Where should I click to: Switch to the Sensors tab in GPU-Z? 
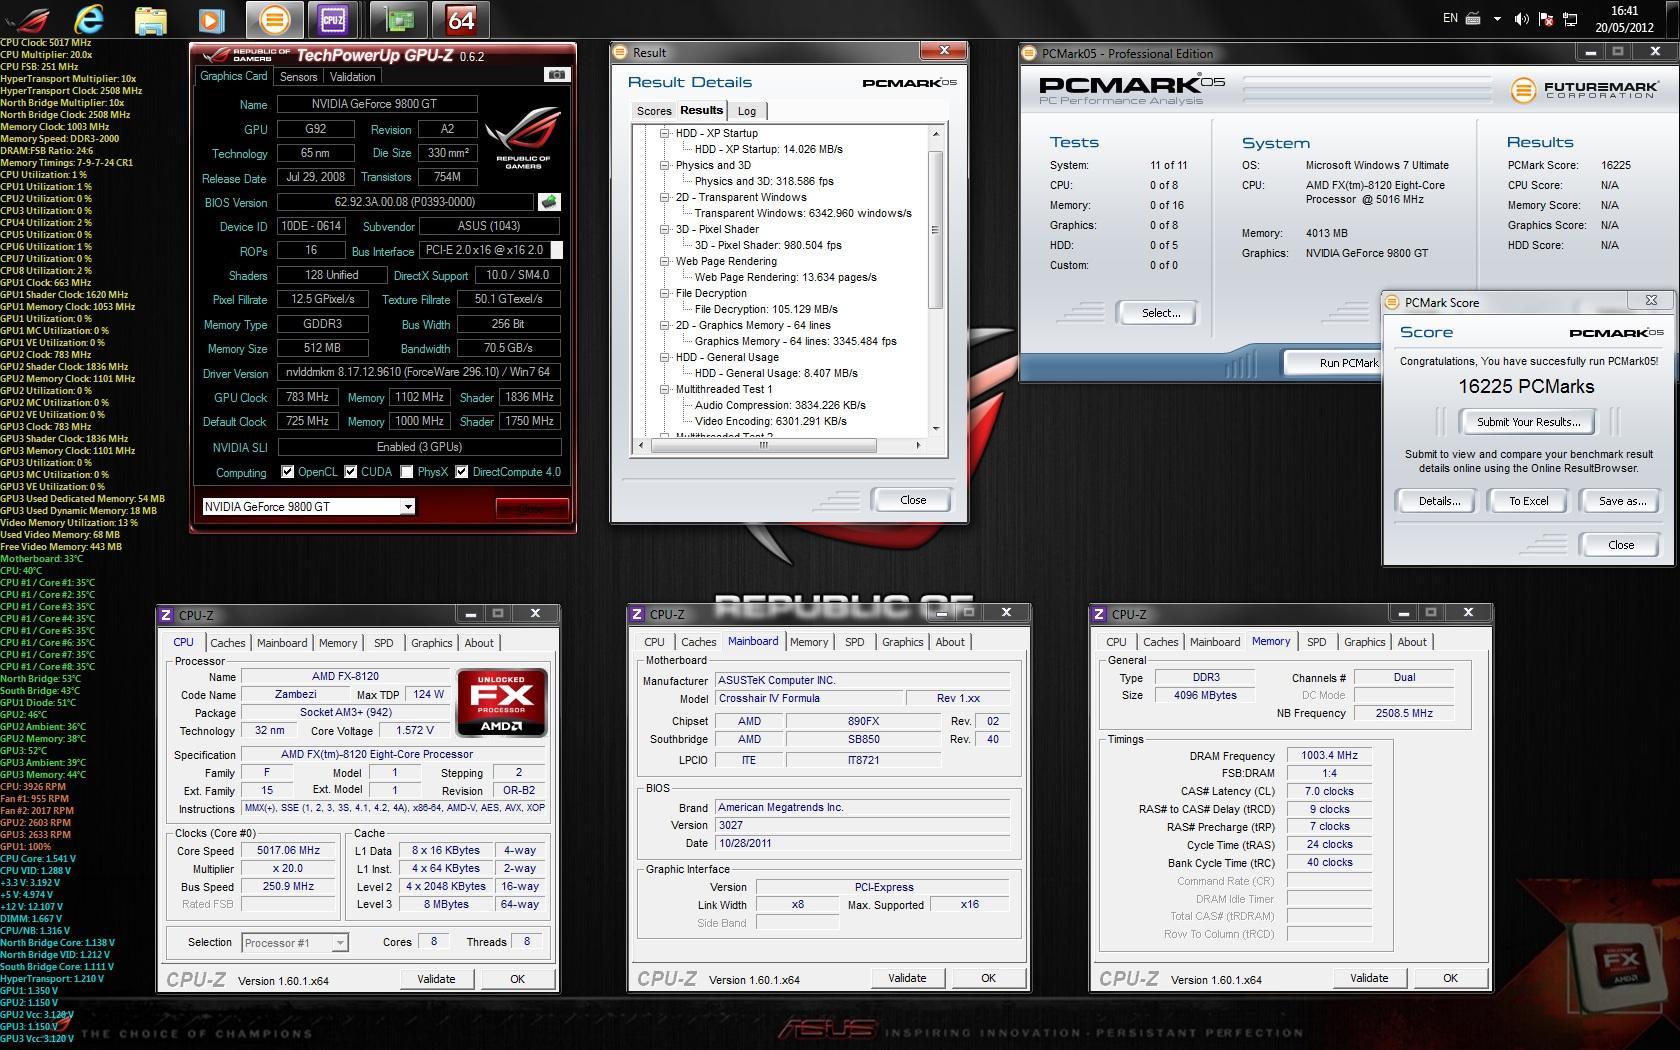pos(298,76)
